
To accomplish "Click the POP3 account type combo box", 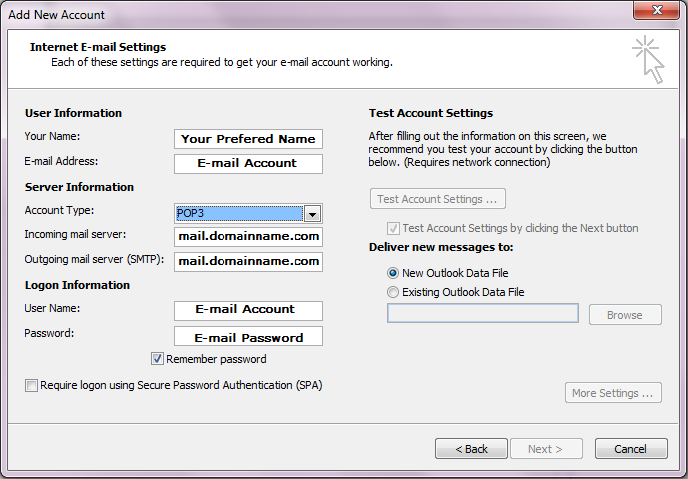I will (238, 213).
